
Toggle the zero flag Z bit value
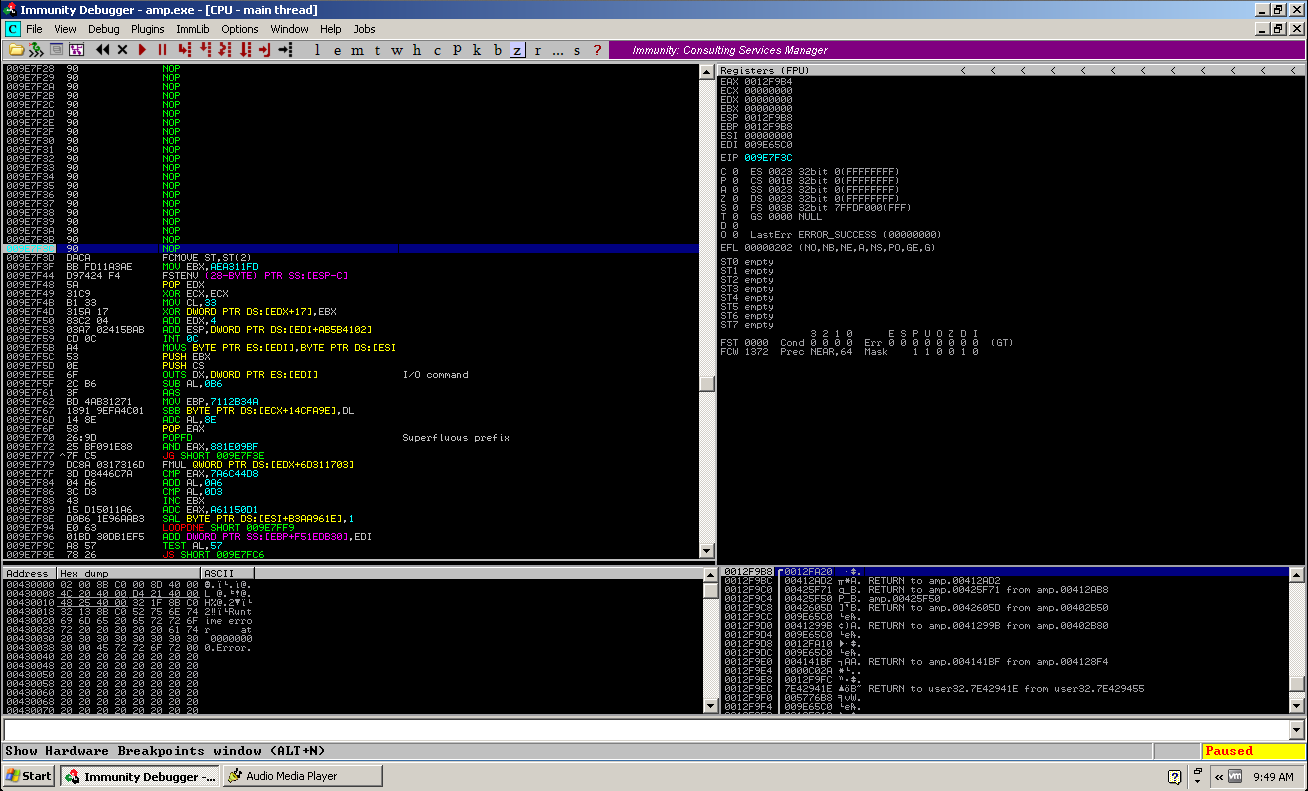pyautogui.click(x=735, y=199)
